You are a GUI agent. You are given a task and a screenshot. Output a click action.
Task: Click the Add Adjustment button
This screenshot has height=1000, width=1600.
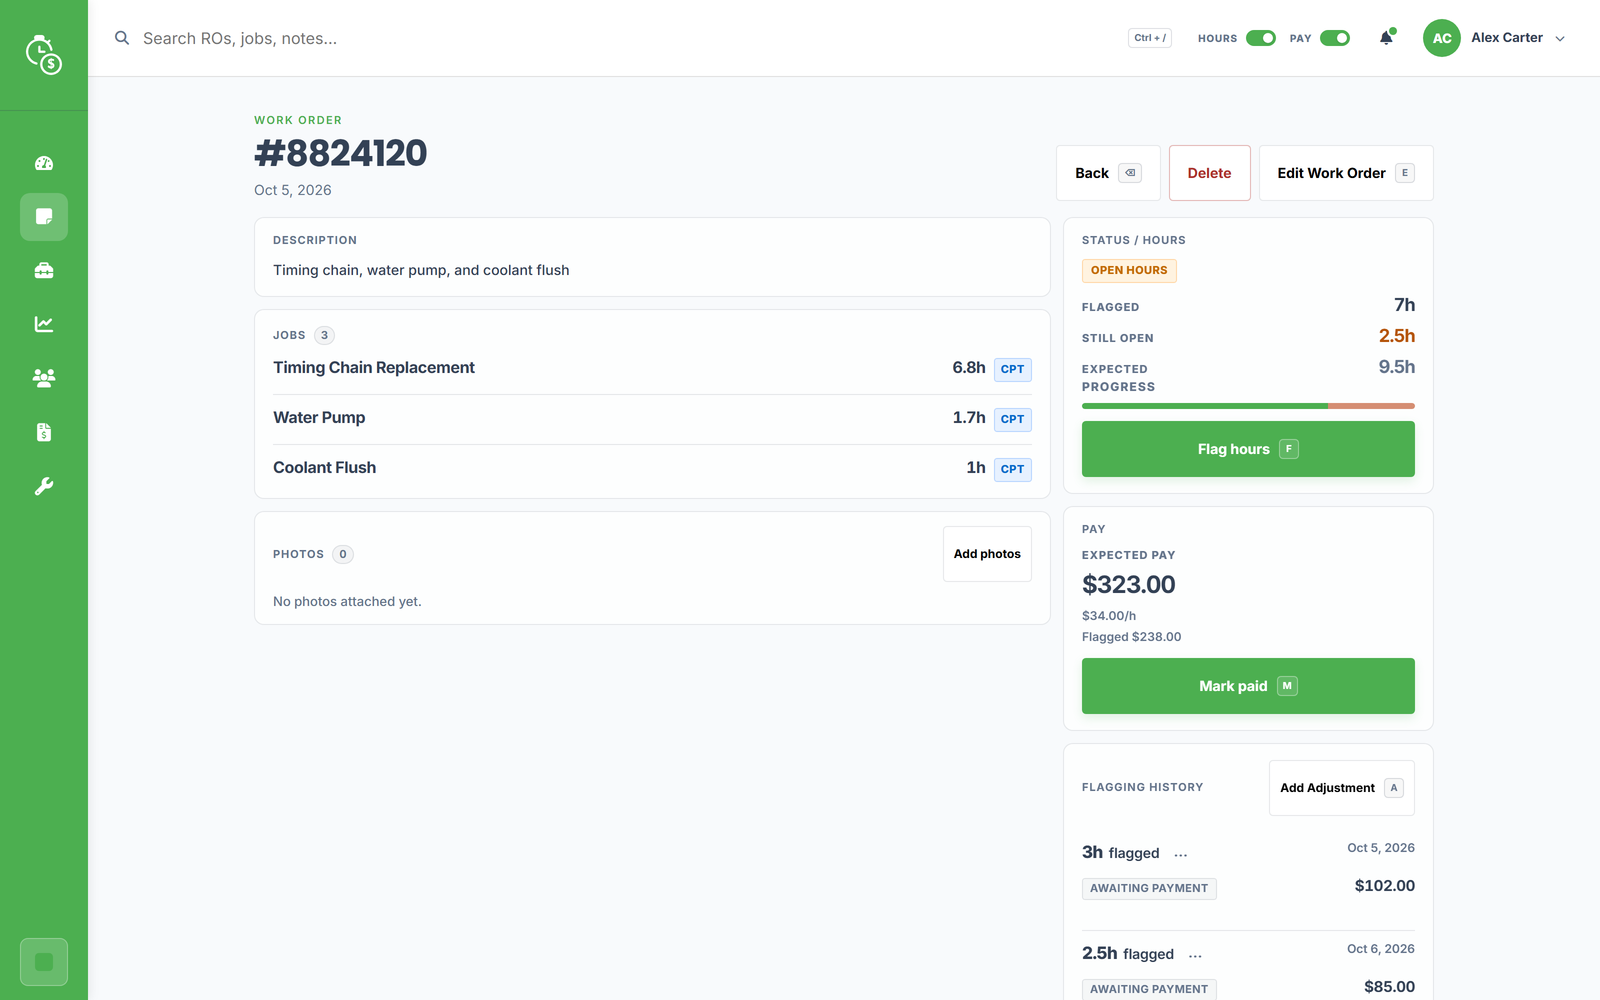tap(1342, 788)
